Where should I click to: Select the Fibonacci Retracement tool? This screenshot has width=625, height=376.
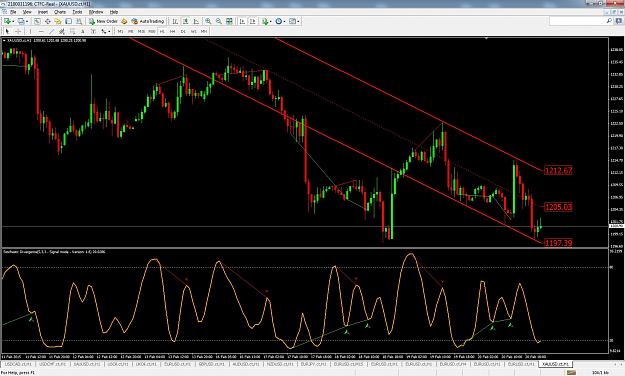coord(72,31)
